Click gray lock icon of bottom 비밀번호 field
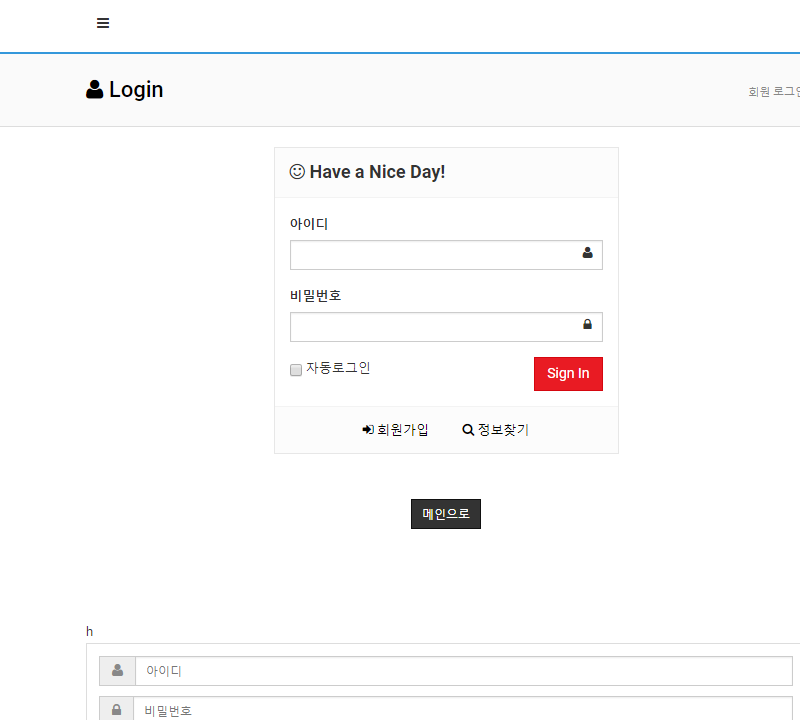 [x=117, y=709]
